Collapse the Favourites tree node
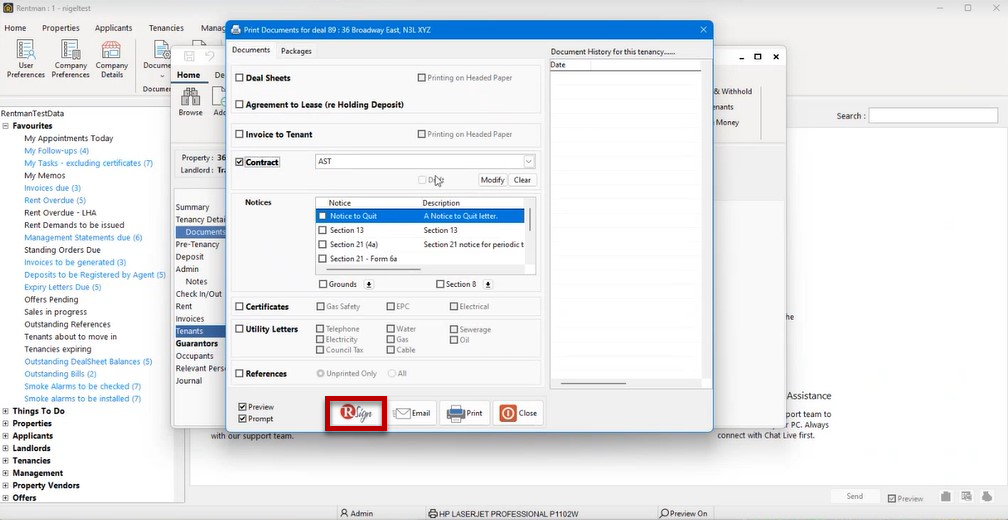This screenshot has height=520, width=1008. coord(6,126)
